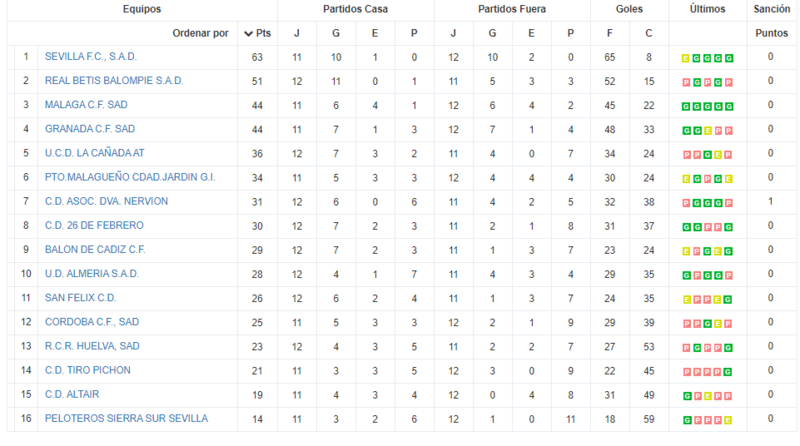Click Real Betis's first red P result icon
The width and height of the screenshot is (800, 446).
686,82
